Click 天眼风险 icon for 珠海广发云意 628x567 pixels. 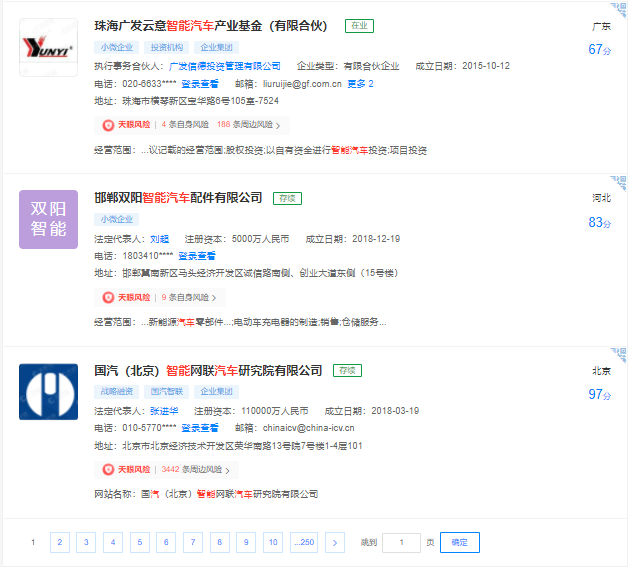(x=108, y=125)
